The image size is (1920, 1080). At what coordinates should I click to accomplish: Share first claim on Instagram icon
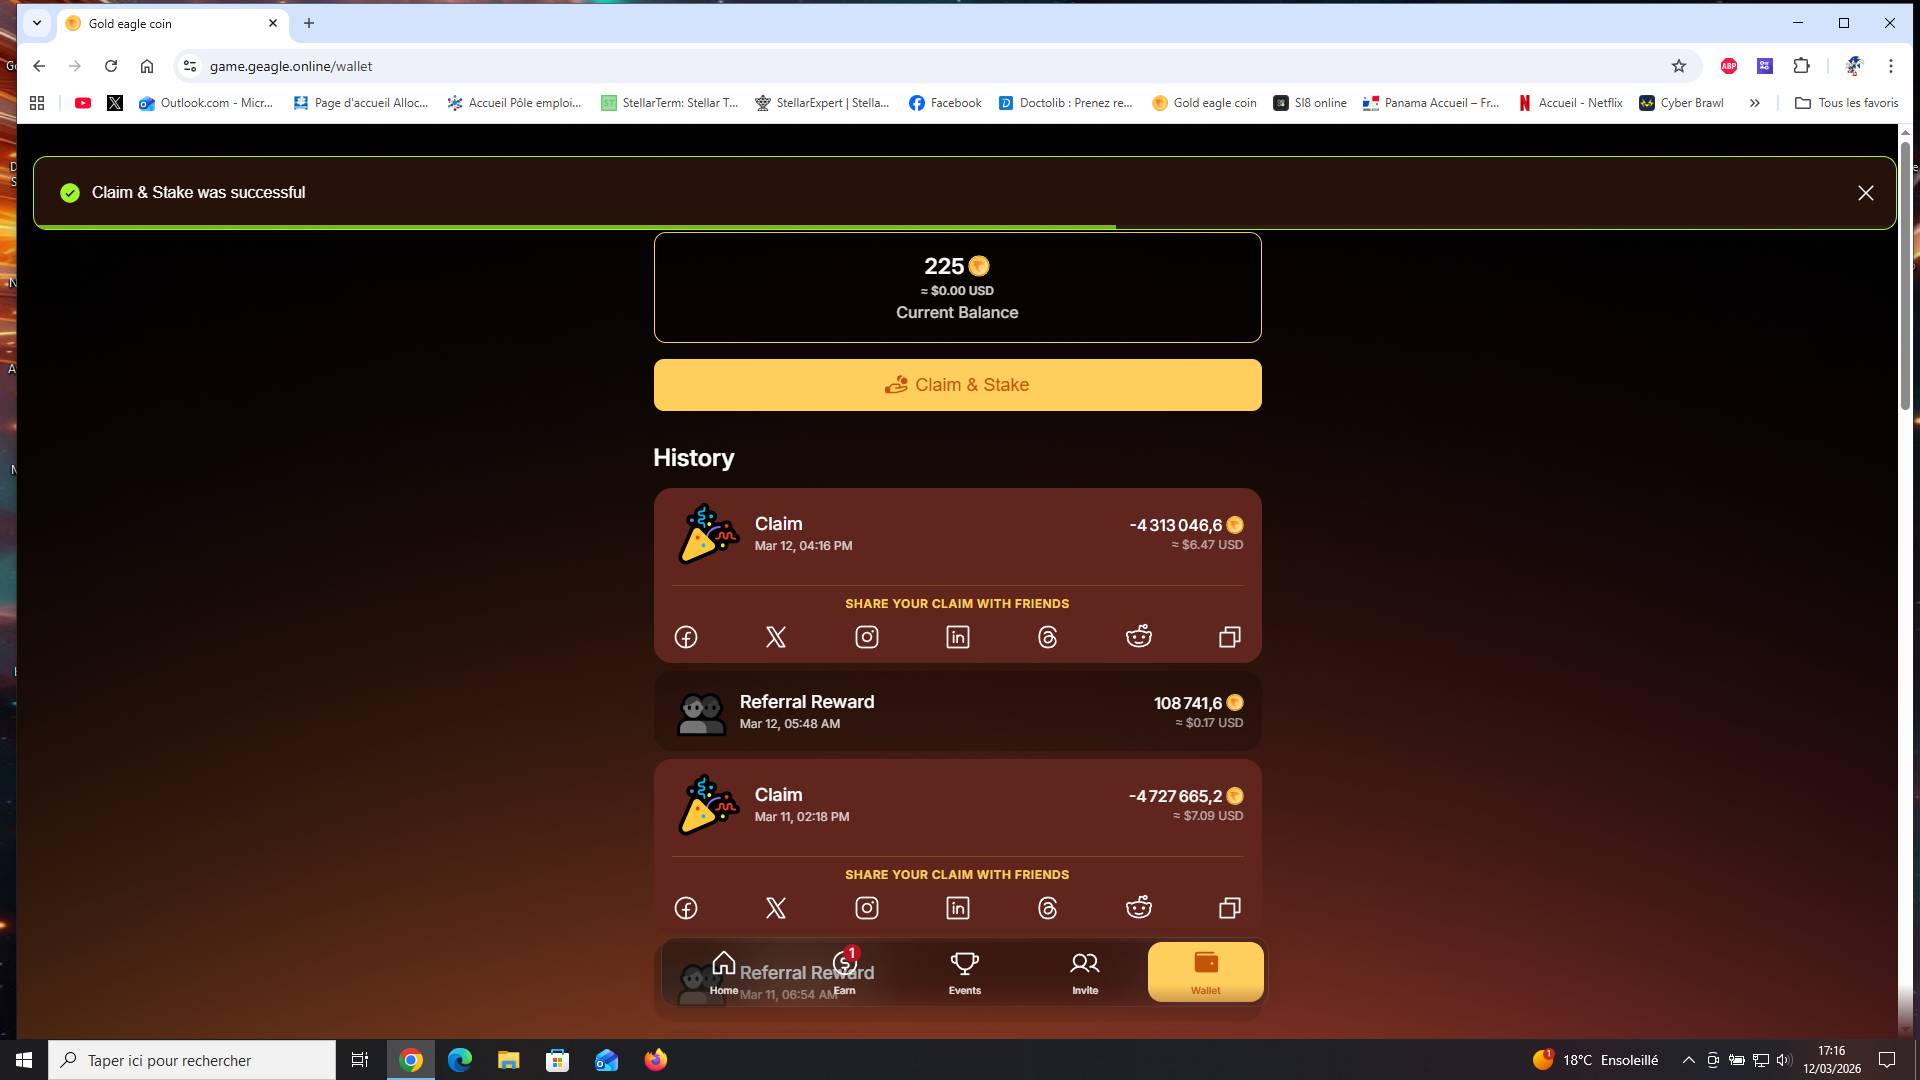[x=867, y=637]
